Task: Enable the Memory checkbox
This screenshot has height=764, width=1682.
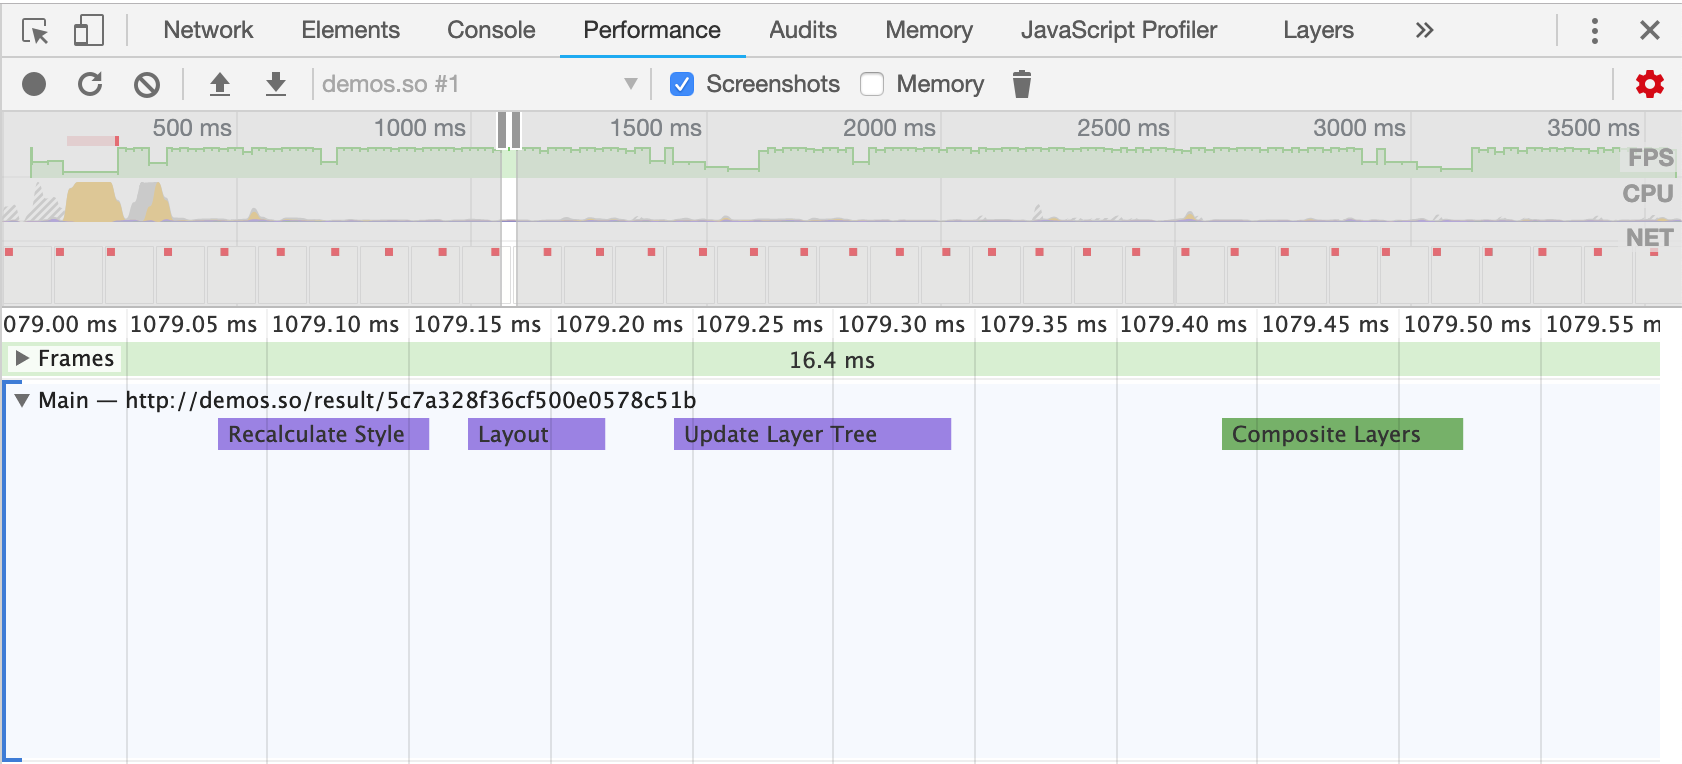Action: coord(872,84)
